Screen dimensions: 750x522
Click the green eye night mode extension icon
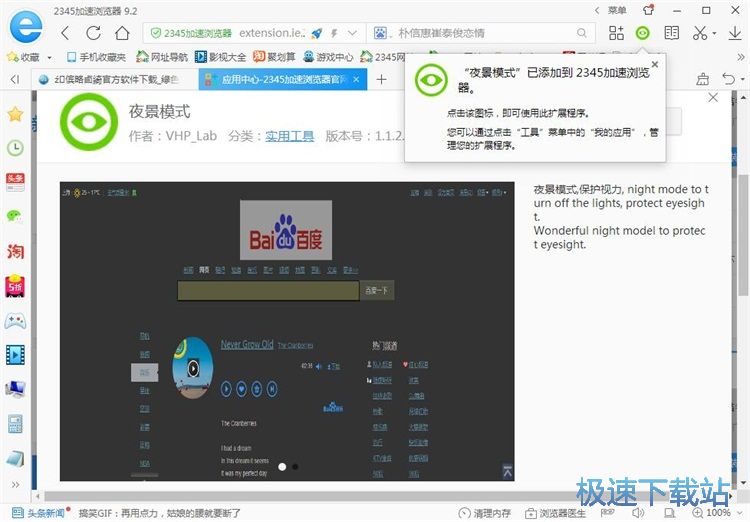point(643,33)
